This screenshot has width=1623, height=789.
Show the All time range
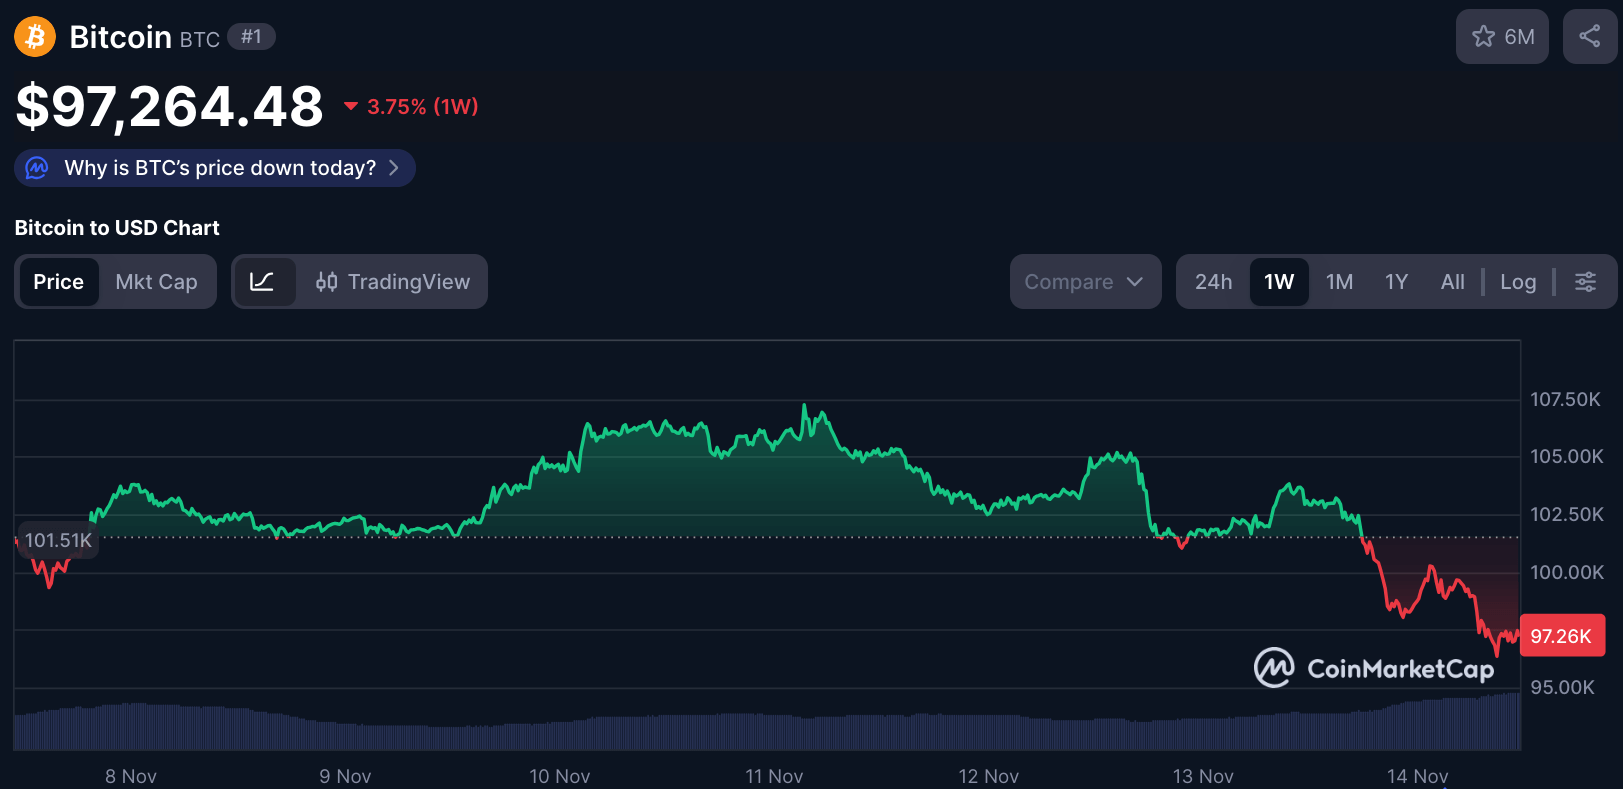(1452, 282)
